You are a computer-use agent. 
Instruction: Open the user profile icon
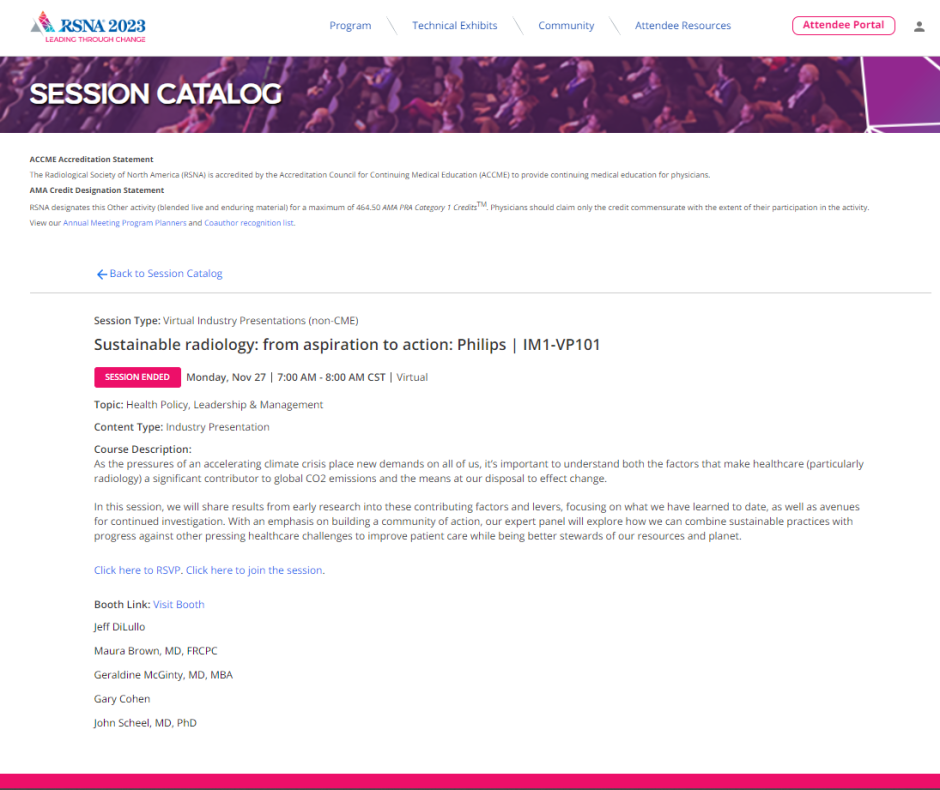click(919, 26)
